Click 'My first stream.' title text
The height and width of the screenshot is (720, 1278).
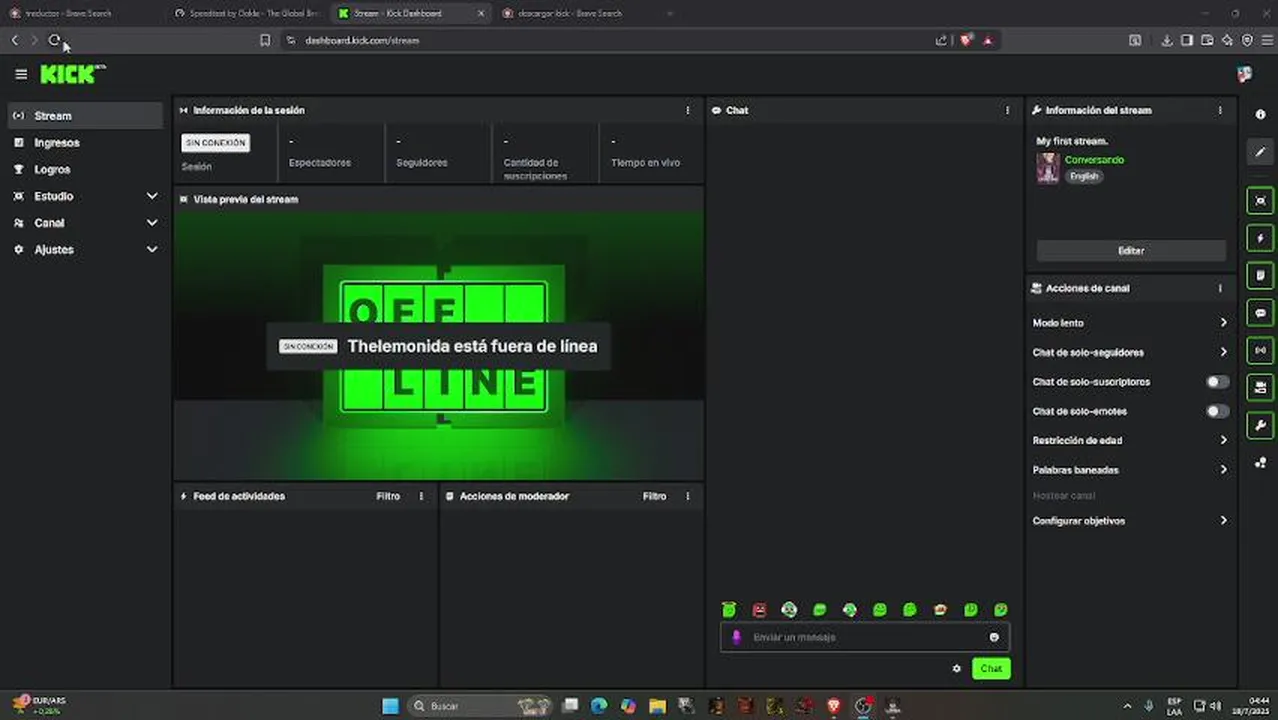tap(1072, 141)
